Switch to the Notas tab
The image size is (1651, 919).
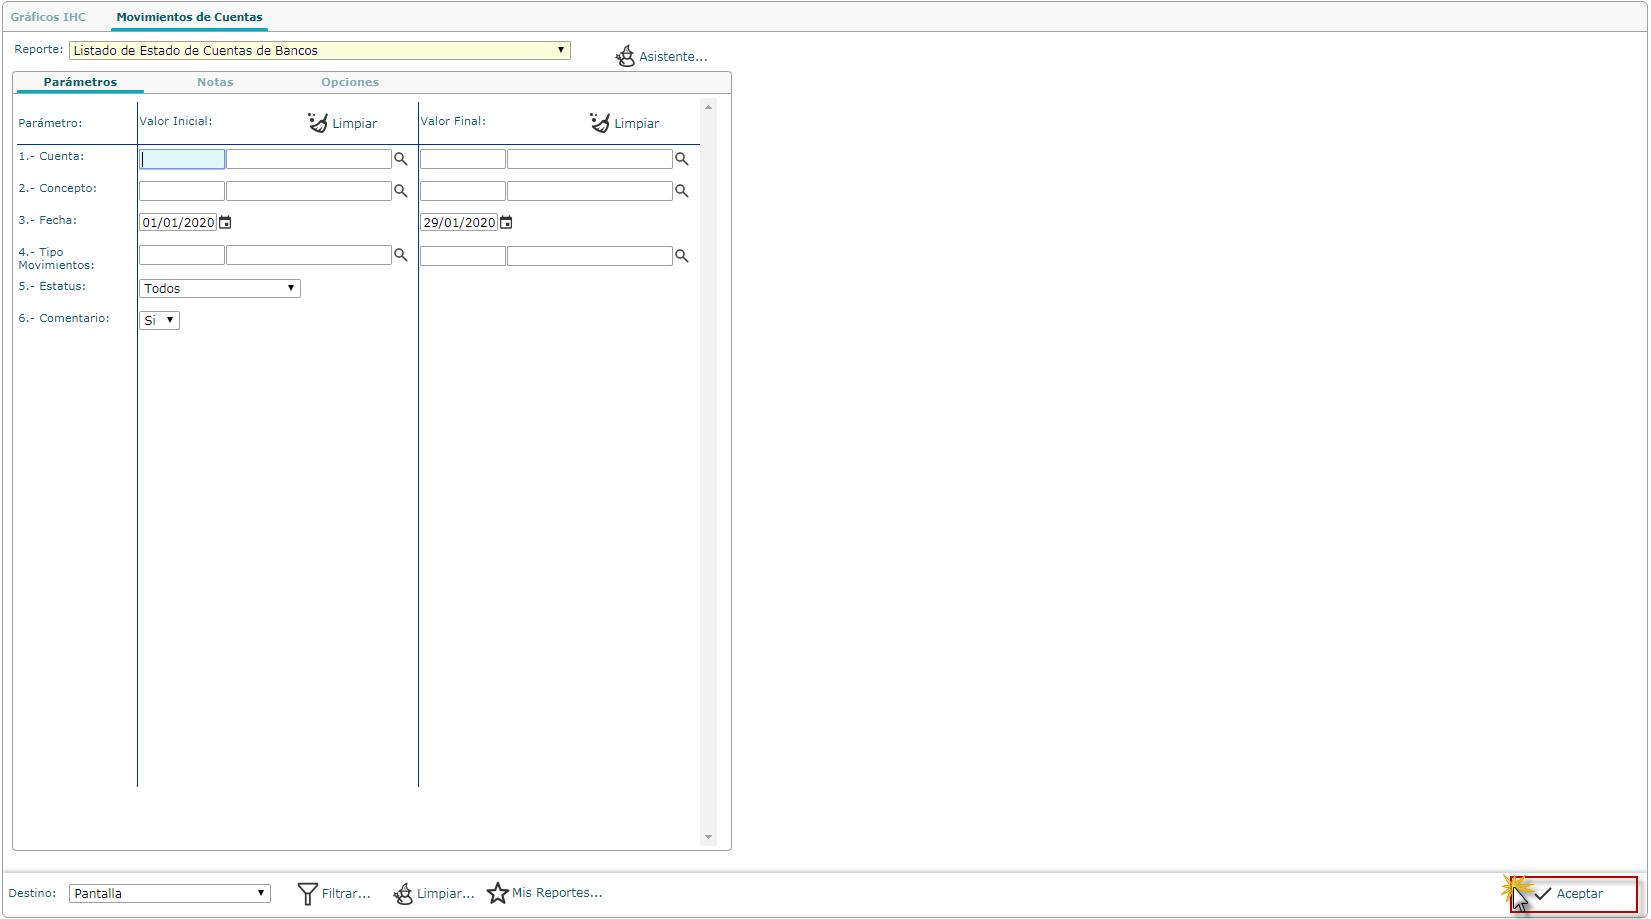pyautogui.click(x=215, y=82)
